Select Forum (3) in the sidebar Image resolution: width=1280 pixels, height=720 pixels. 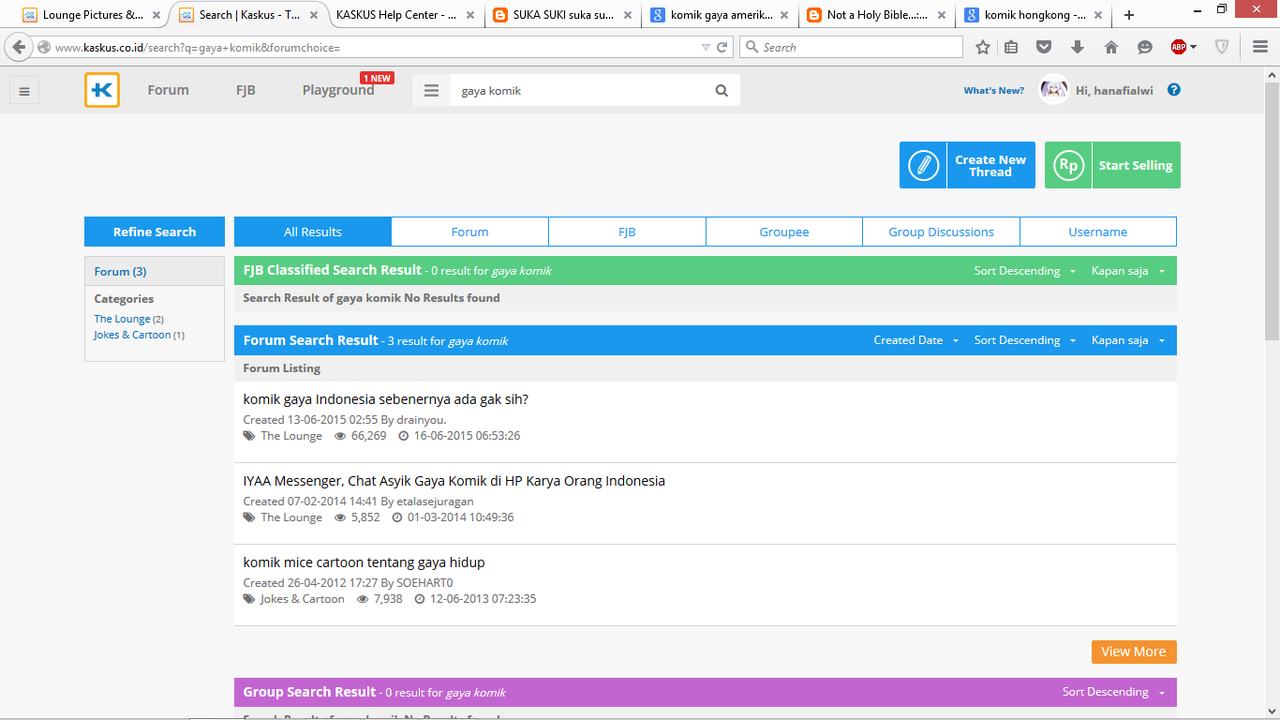(120, 271)
